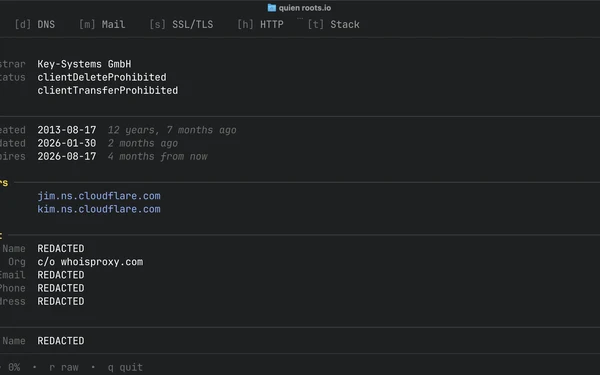Go to the HTTP tab

click(x=260, y=24)
